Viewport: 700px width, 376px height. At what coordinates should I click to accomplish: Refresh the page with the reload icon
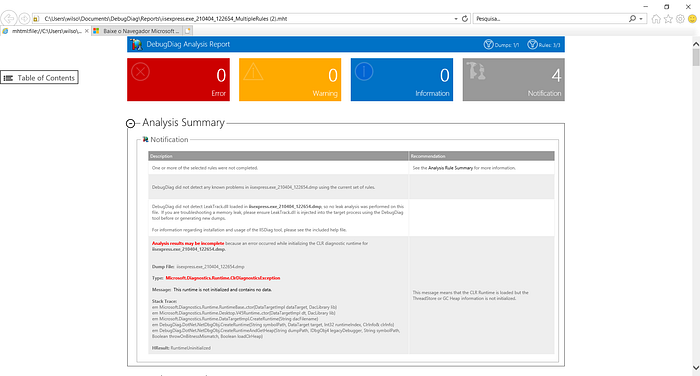pyautogui.click(x=465, y=19)
